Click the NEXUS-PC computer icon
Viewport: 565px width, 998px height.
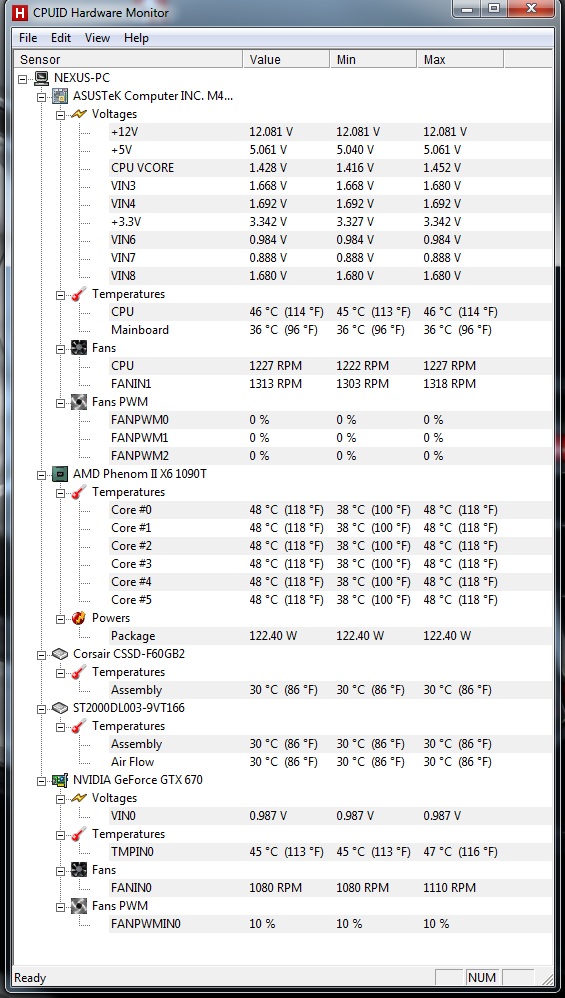click(41, 78)
